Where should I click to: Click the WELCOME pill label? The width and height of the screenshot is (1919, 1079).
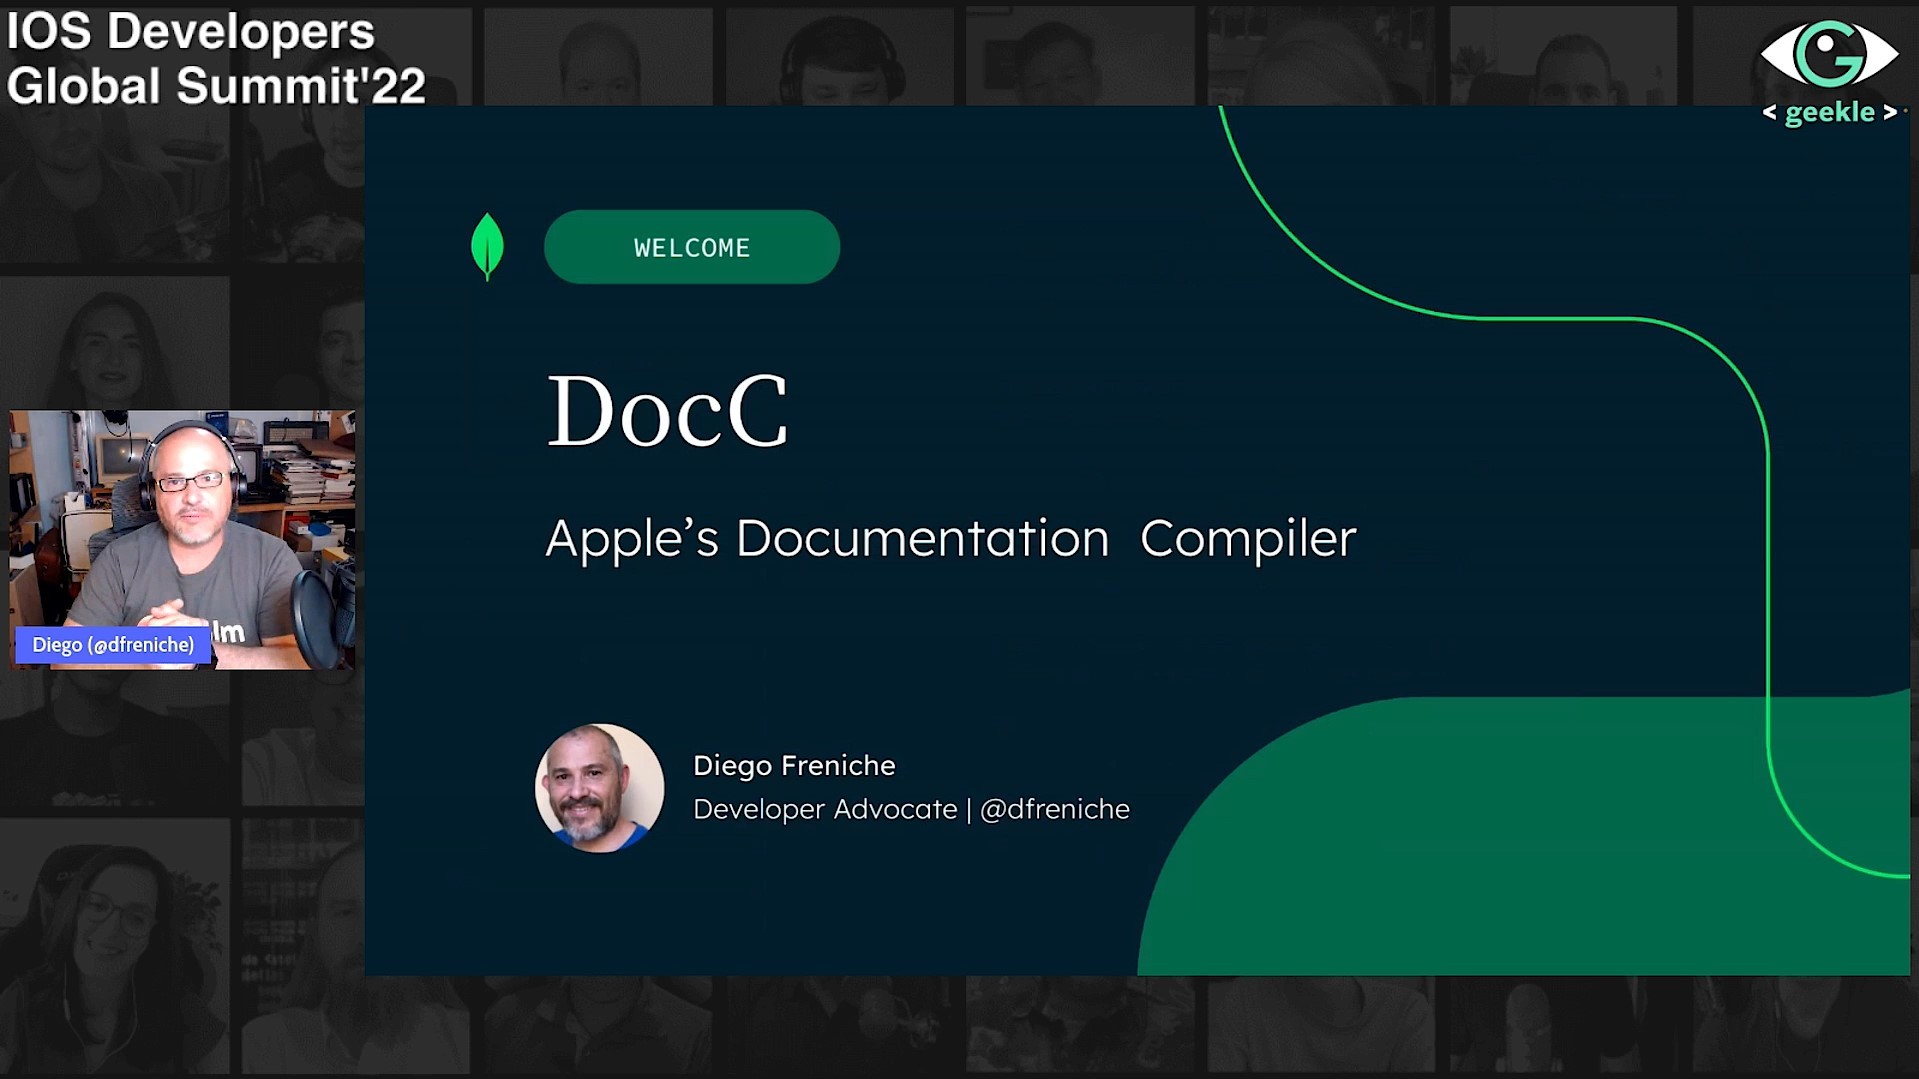click(x=692, y=247)
